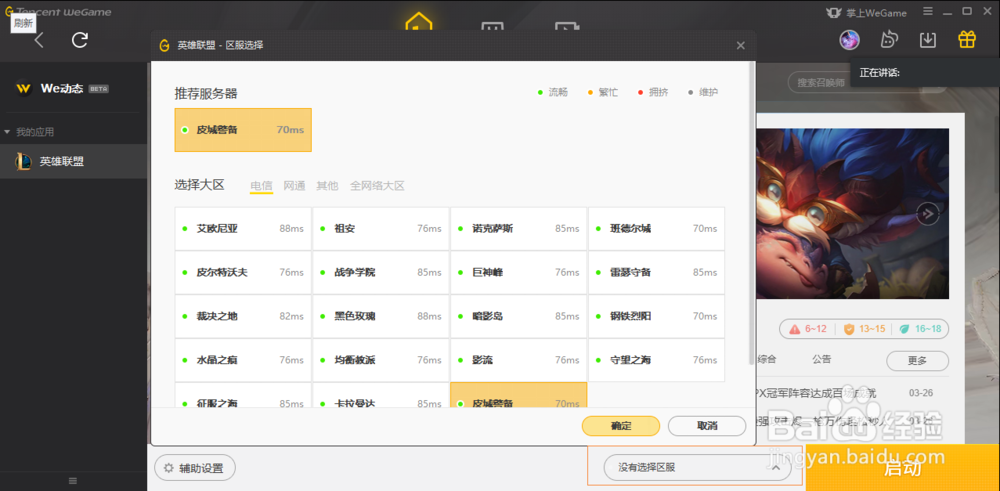Select server 水晶之痕
This screenshot has height=491, width=1000.
243,360
